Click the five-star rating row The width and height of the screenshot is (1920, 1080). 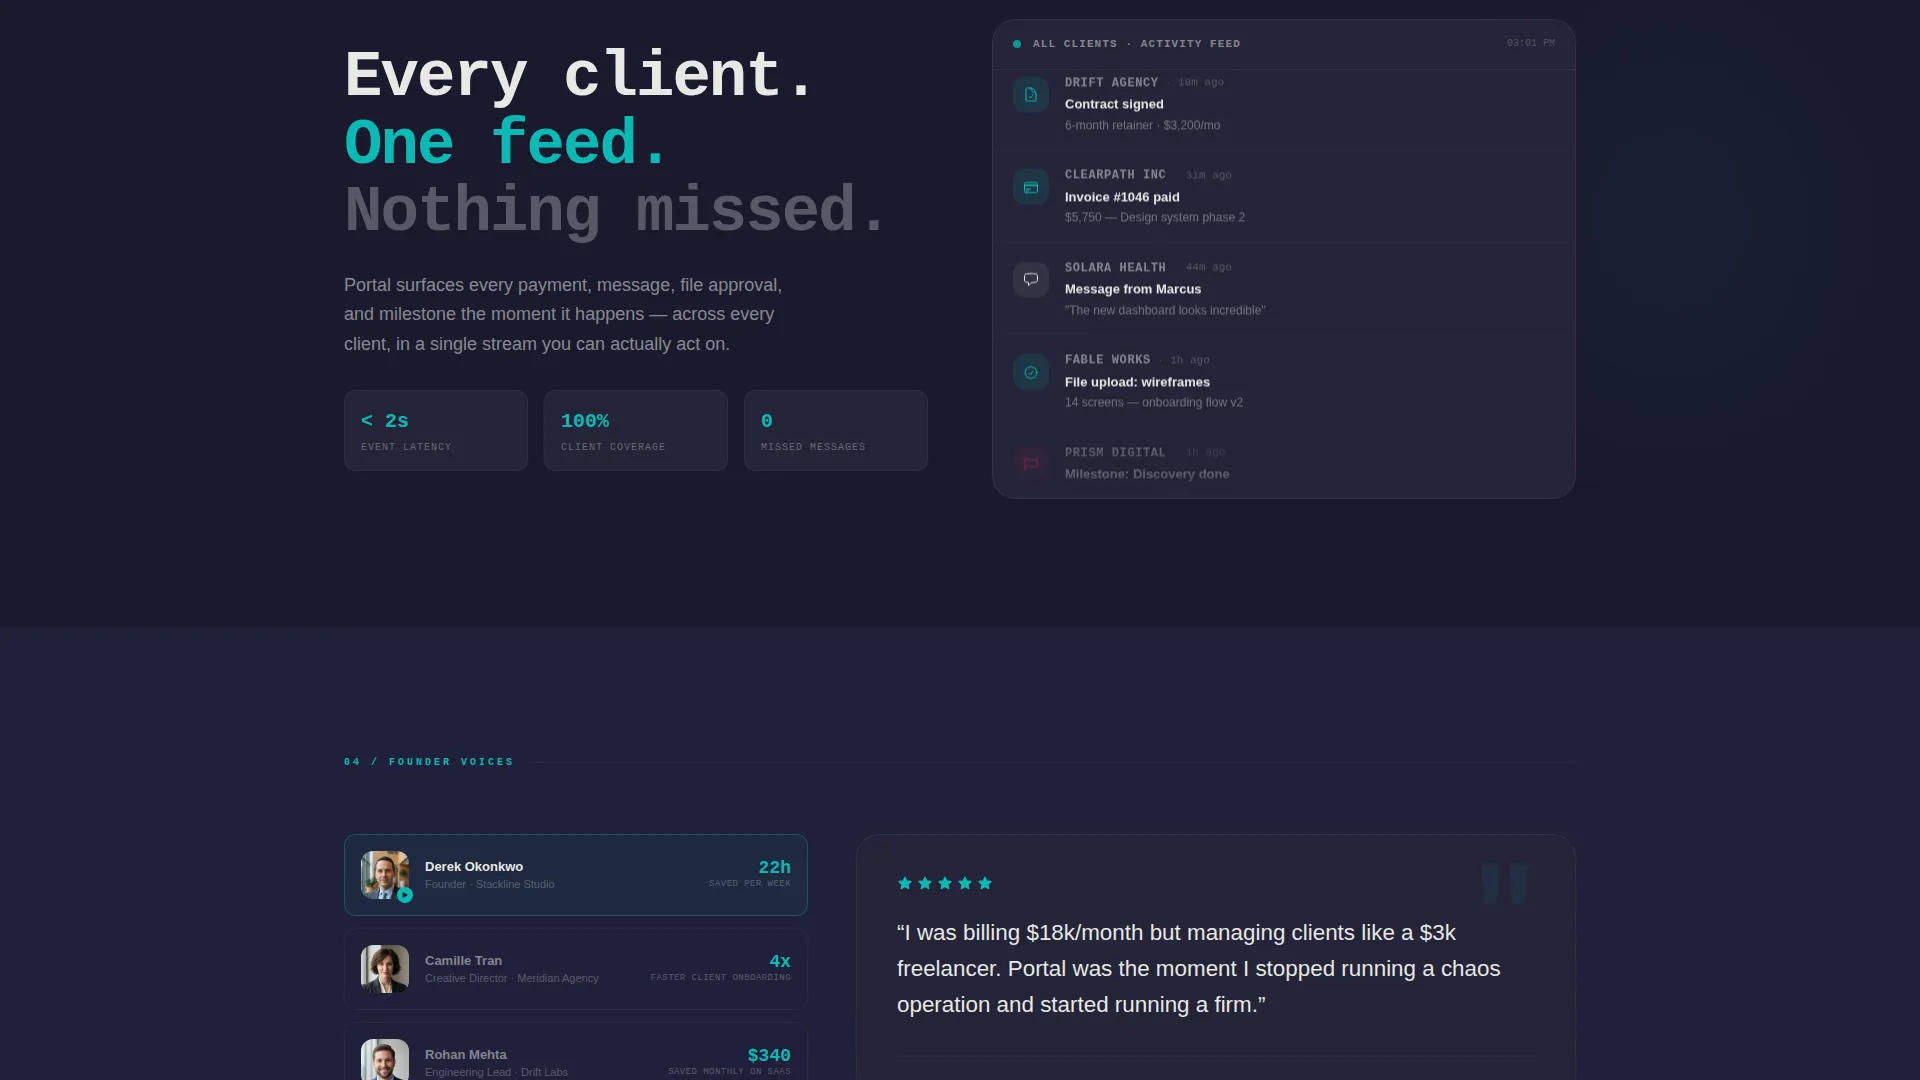pos(945,883)
